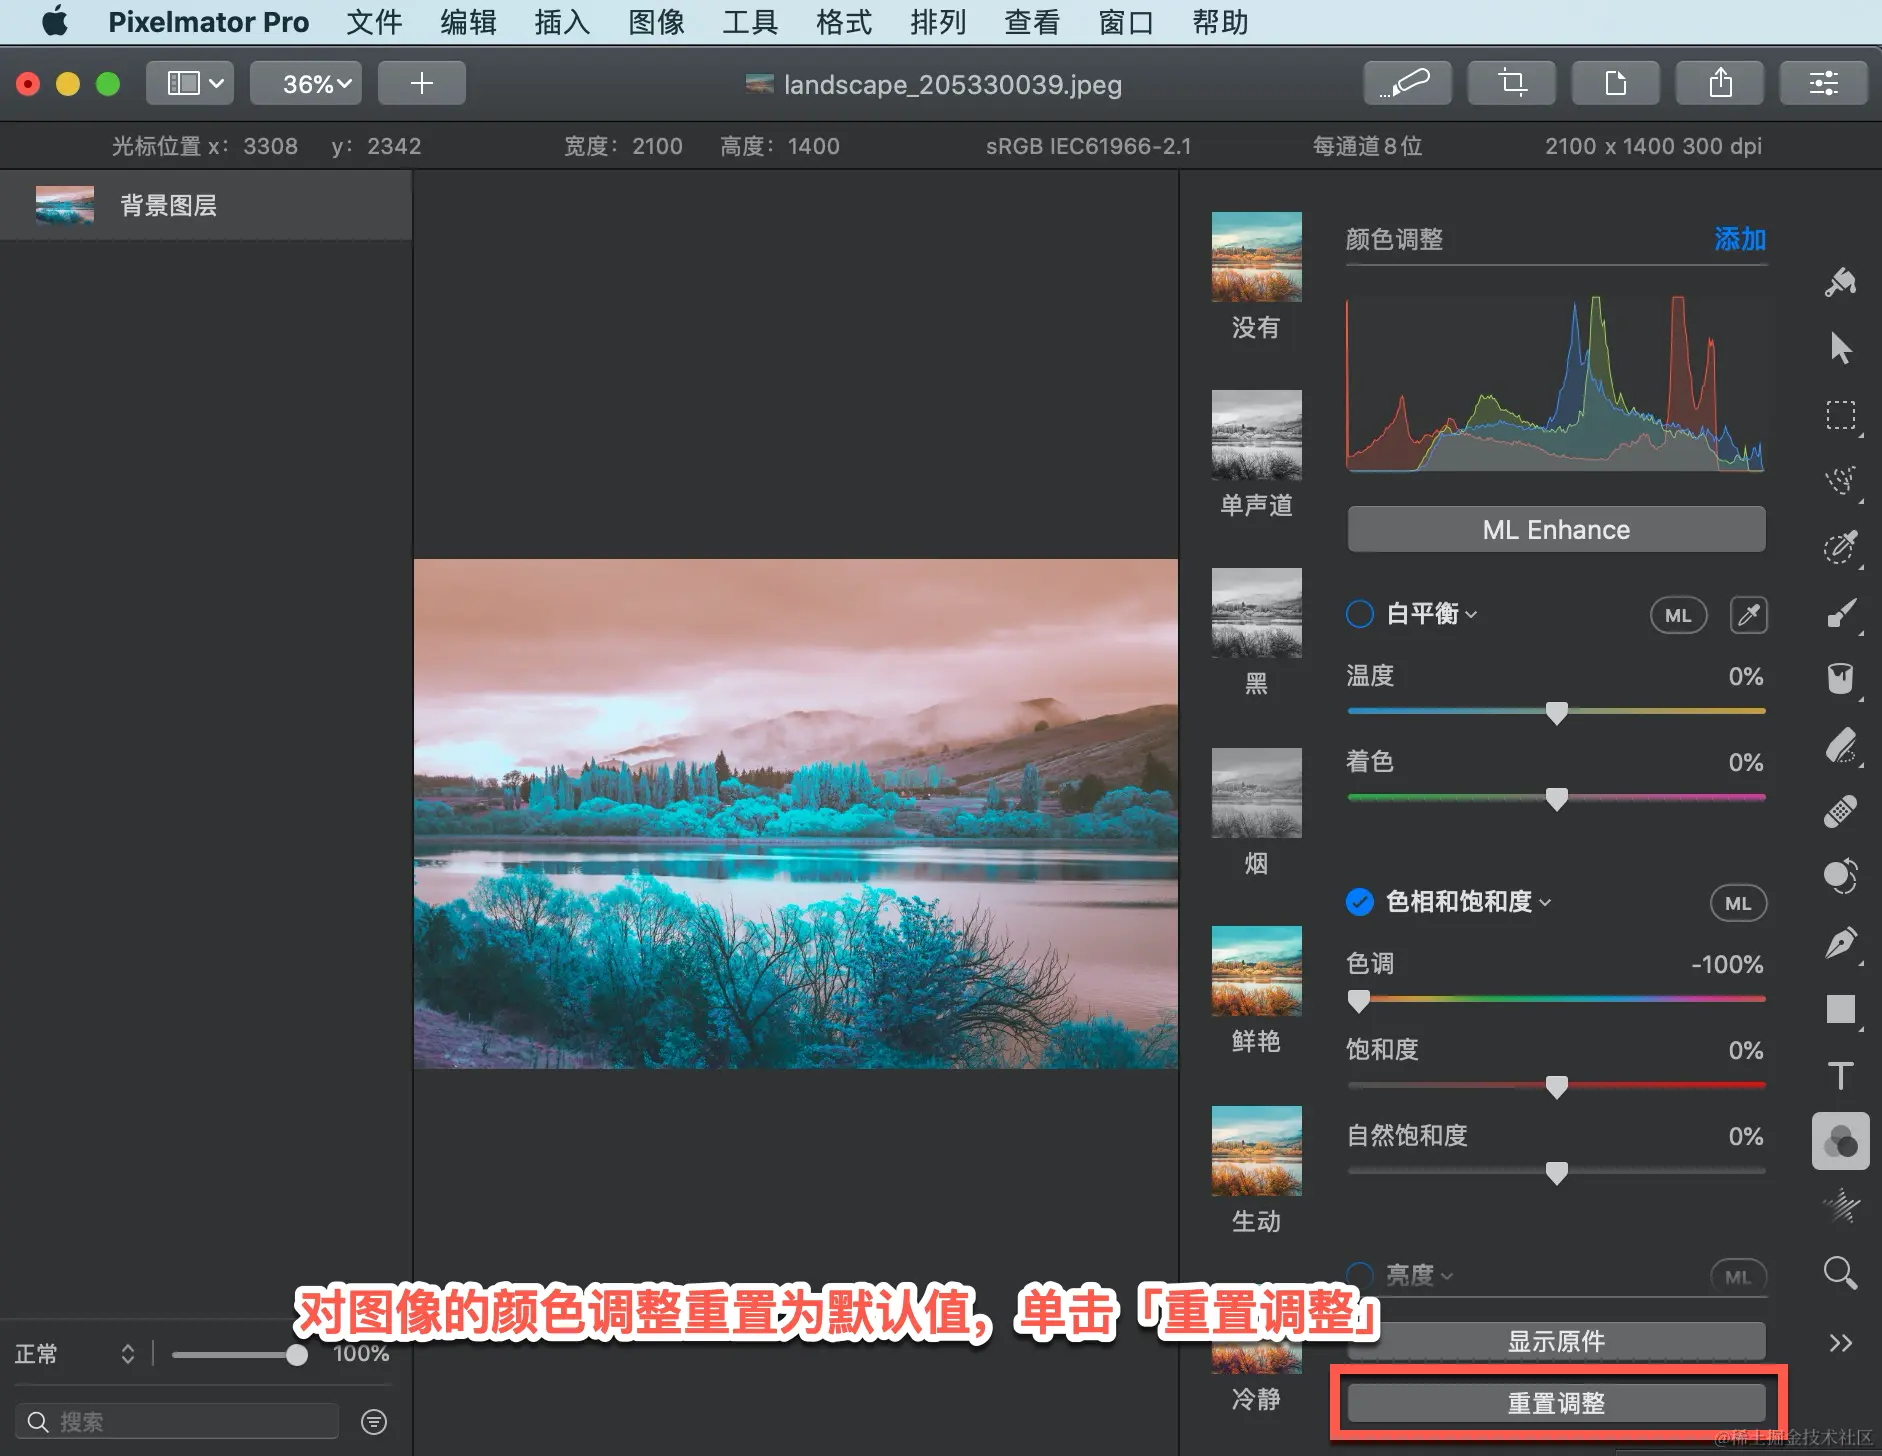Select the Arrange arrow tool
This screenshot has height=1456, width=1882.
(x=1840, y=348)
